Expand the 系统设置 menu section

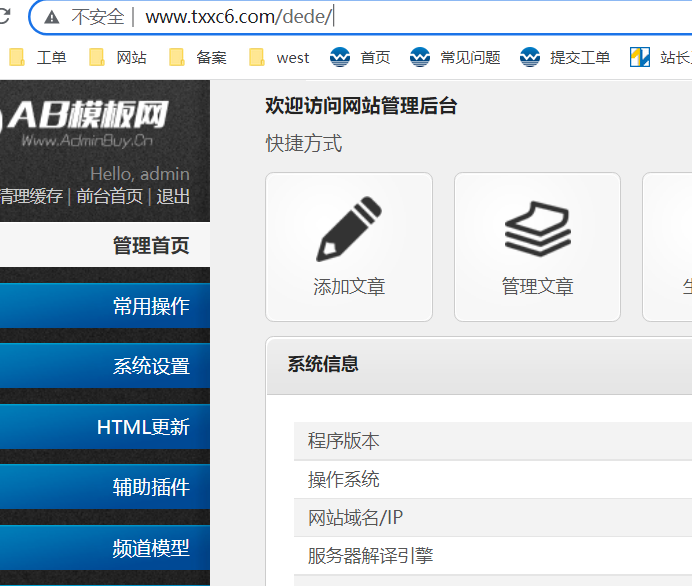point(105,366)
